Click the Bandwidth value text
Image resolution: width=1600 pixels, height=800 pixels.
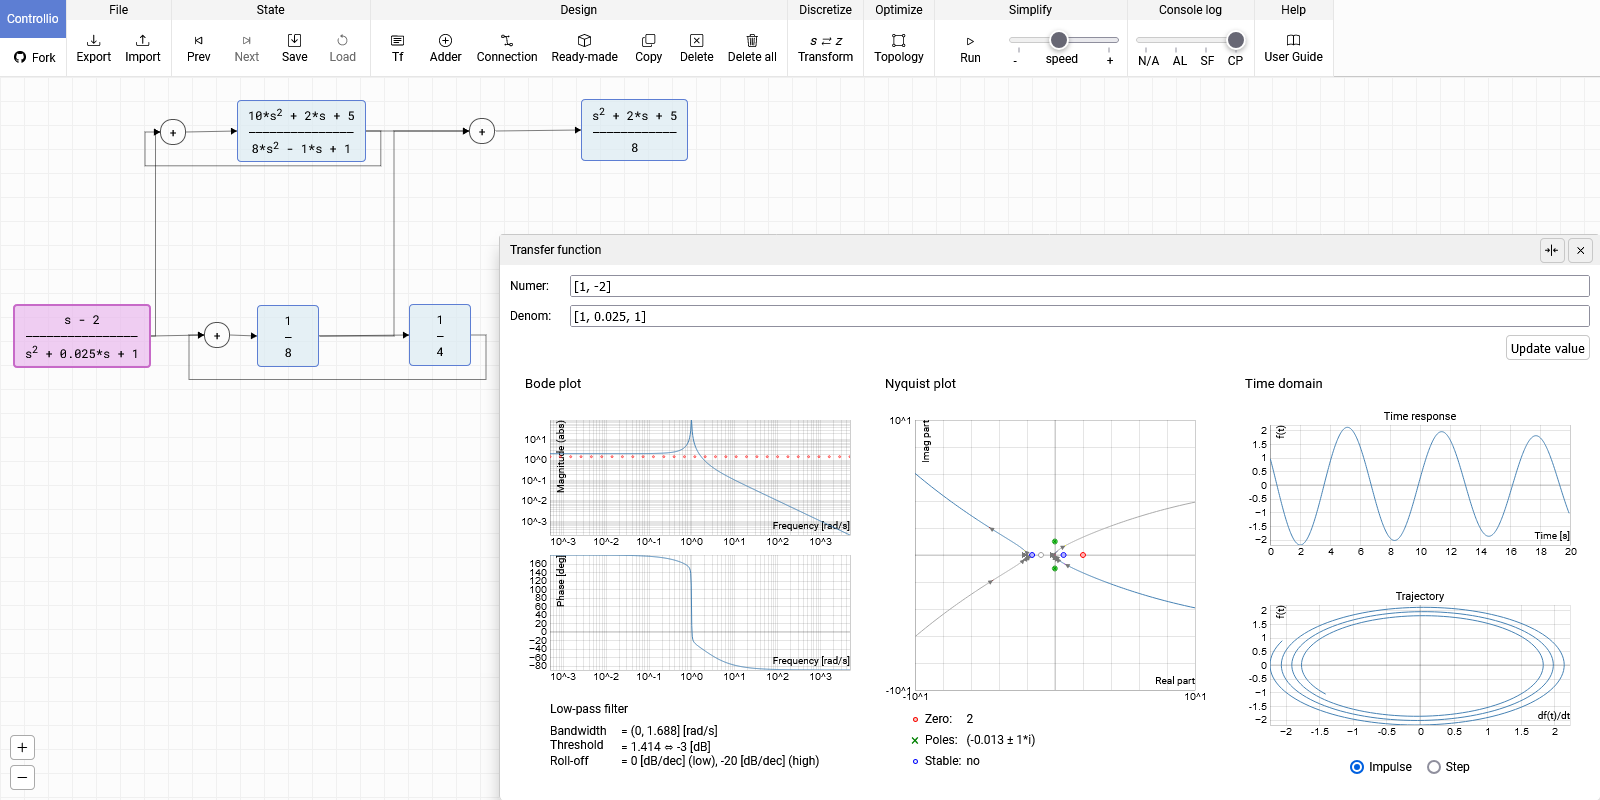click(x=670, y=731)
